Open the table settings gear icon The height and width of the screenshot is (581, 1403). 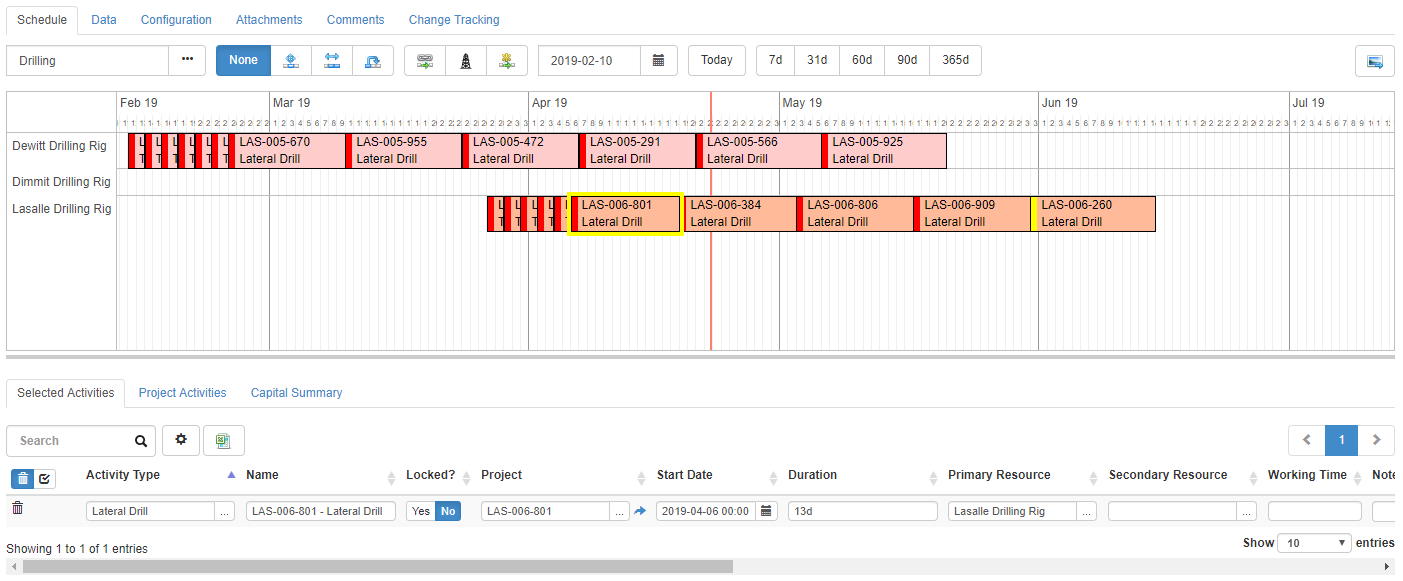point(181,440)
